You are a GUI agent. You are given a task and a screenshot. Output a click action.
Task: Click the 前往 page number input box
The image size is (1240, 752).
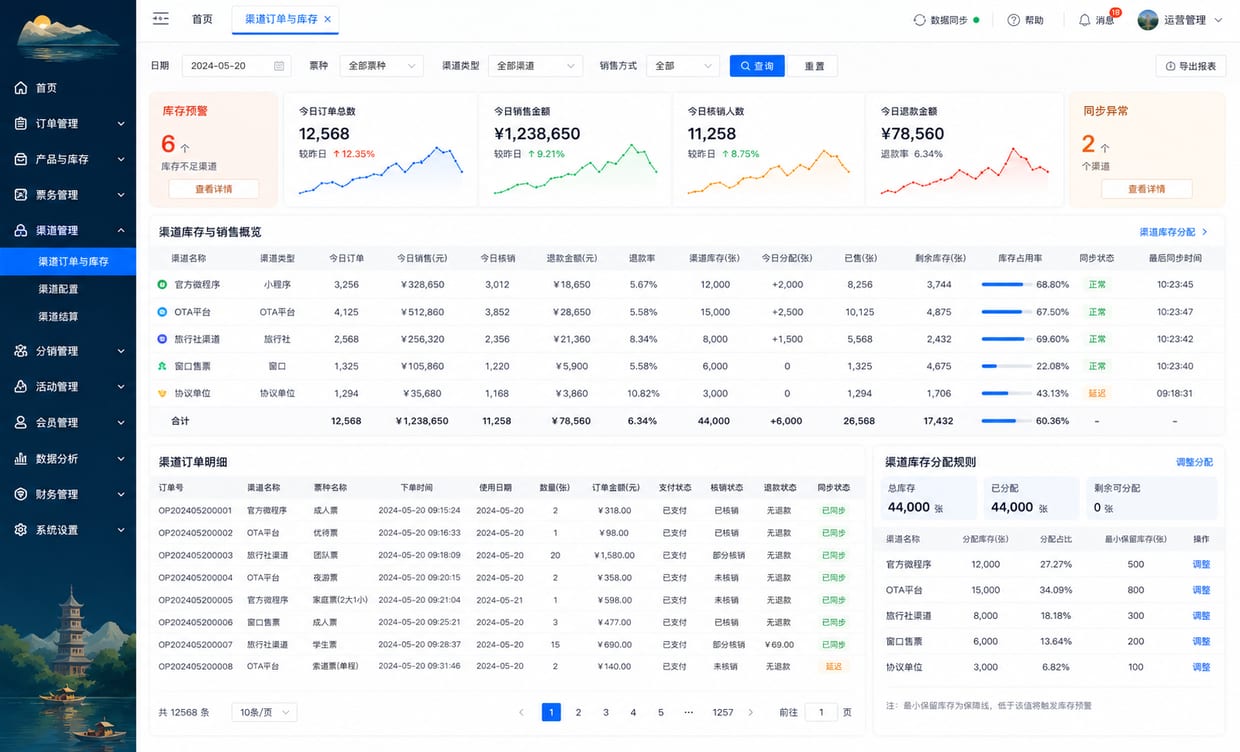(821, 712)
